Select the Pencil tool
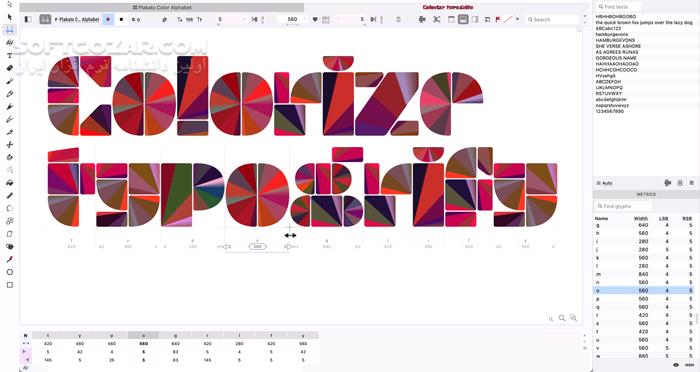The height and width of the screenshot is (372, 700). 10,94
